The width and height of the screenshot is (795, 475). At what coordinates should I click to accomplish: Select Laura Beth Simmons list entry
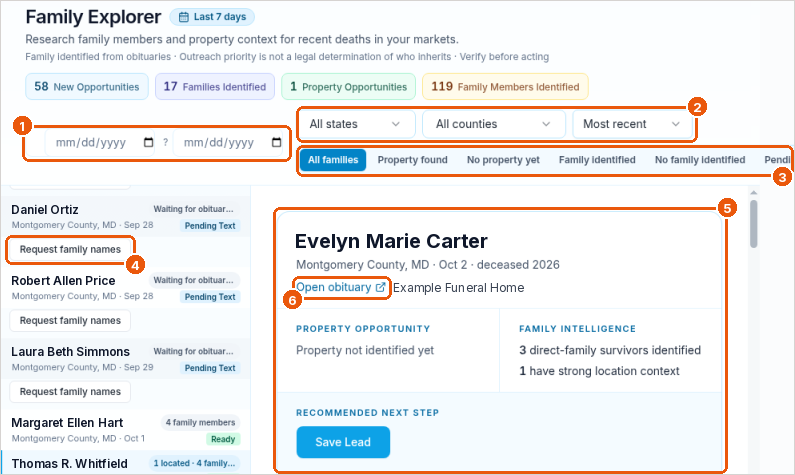click(125, 358)
